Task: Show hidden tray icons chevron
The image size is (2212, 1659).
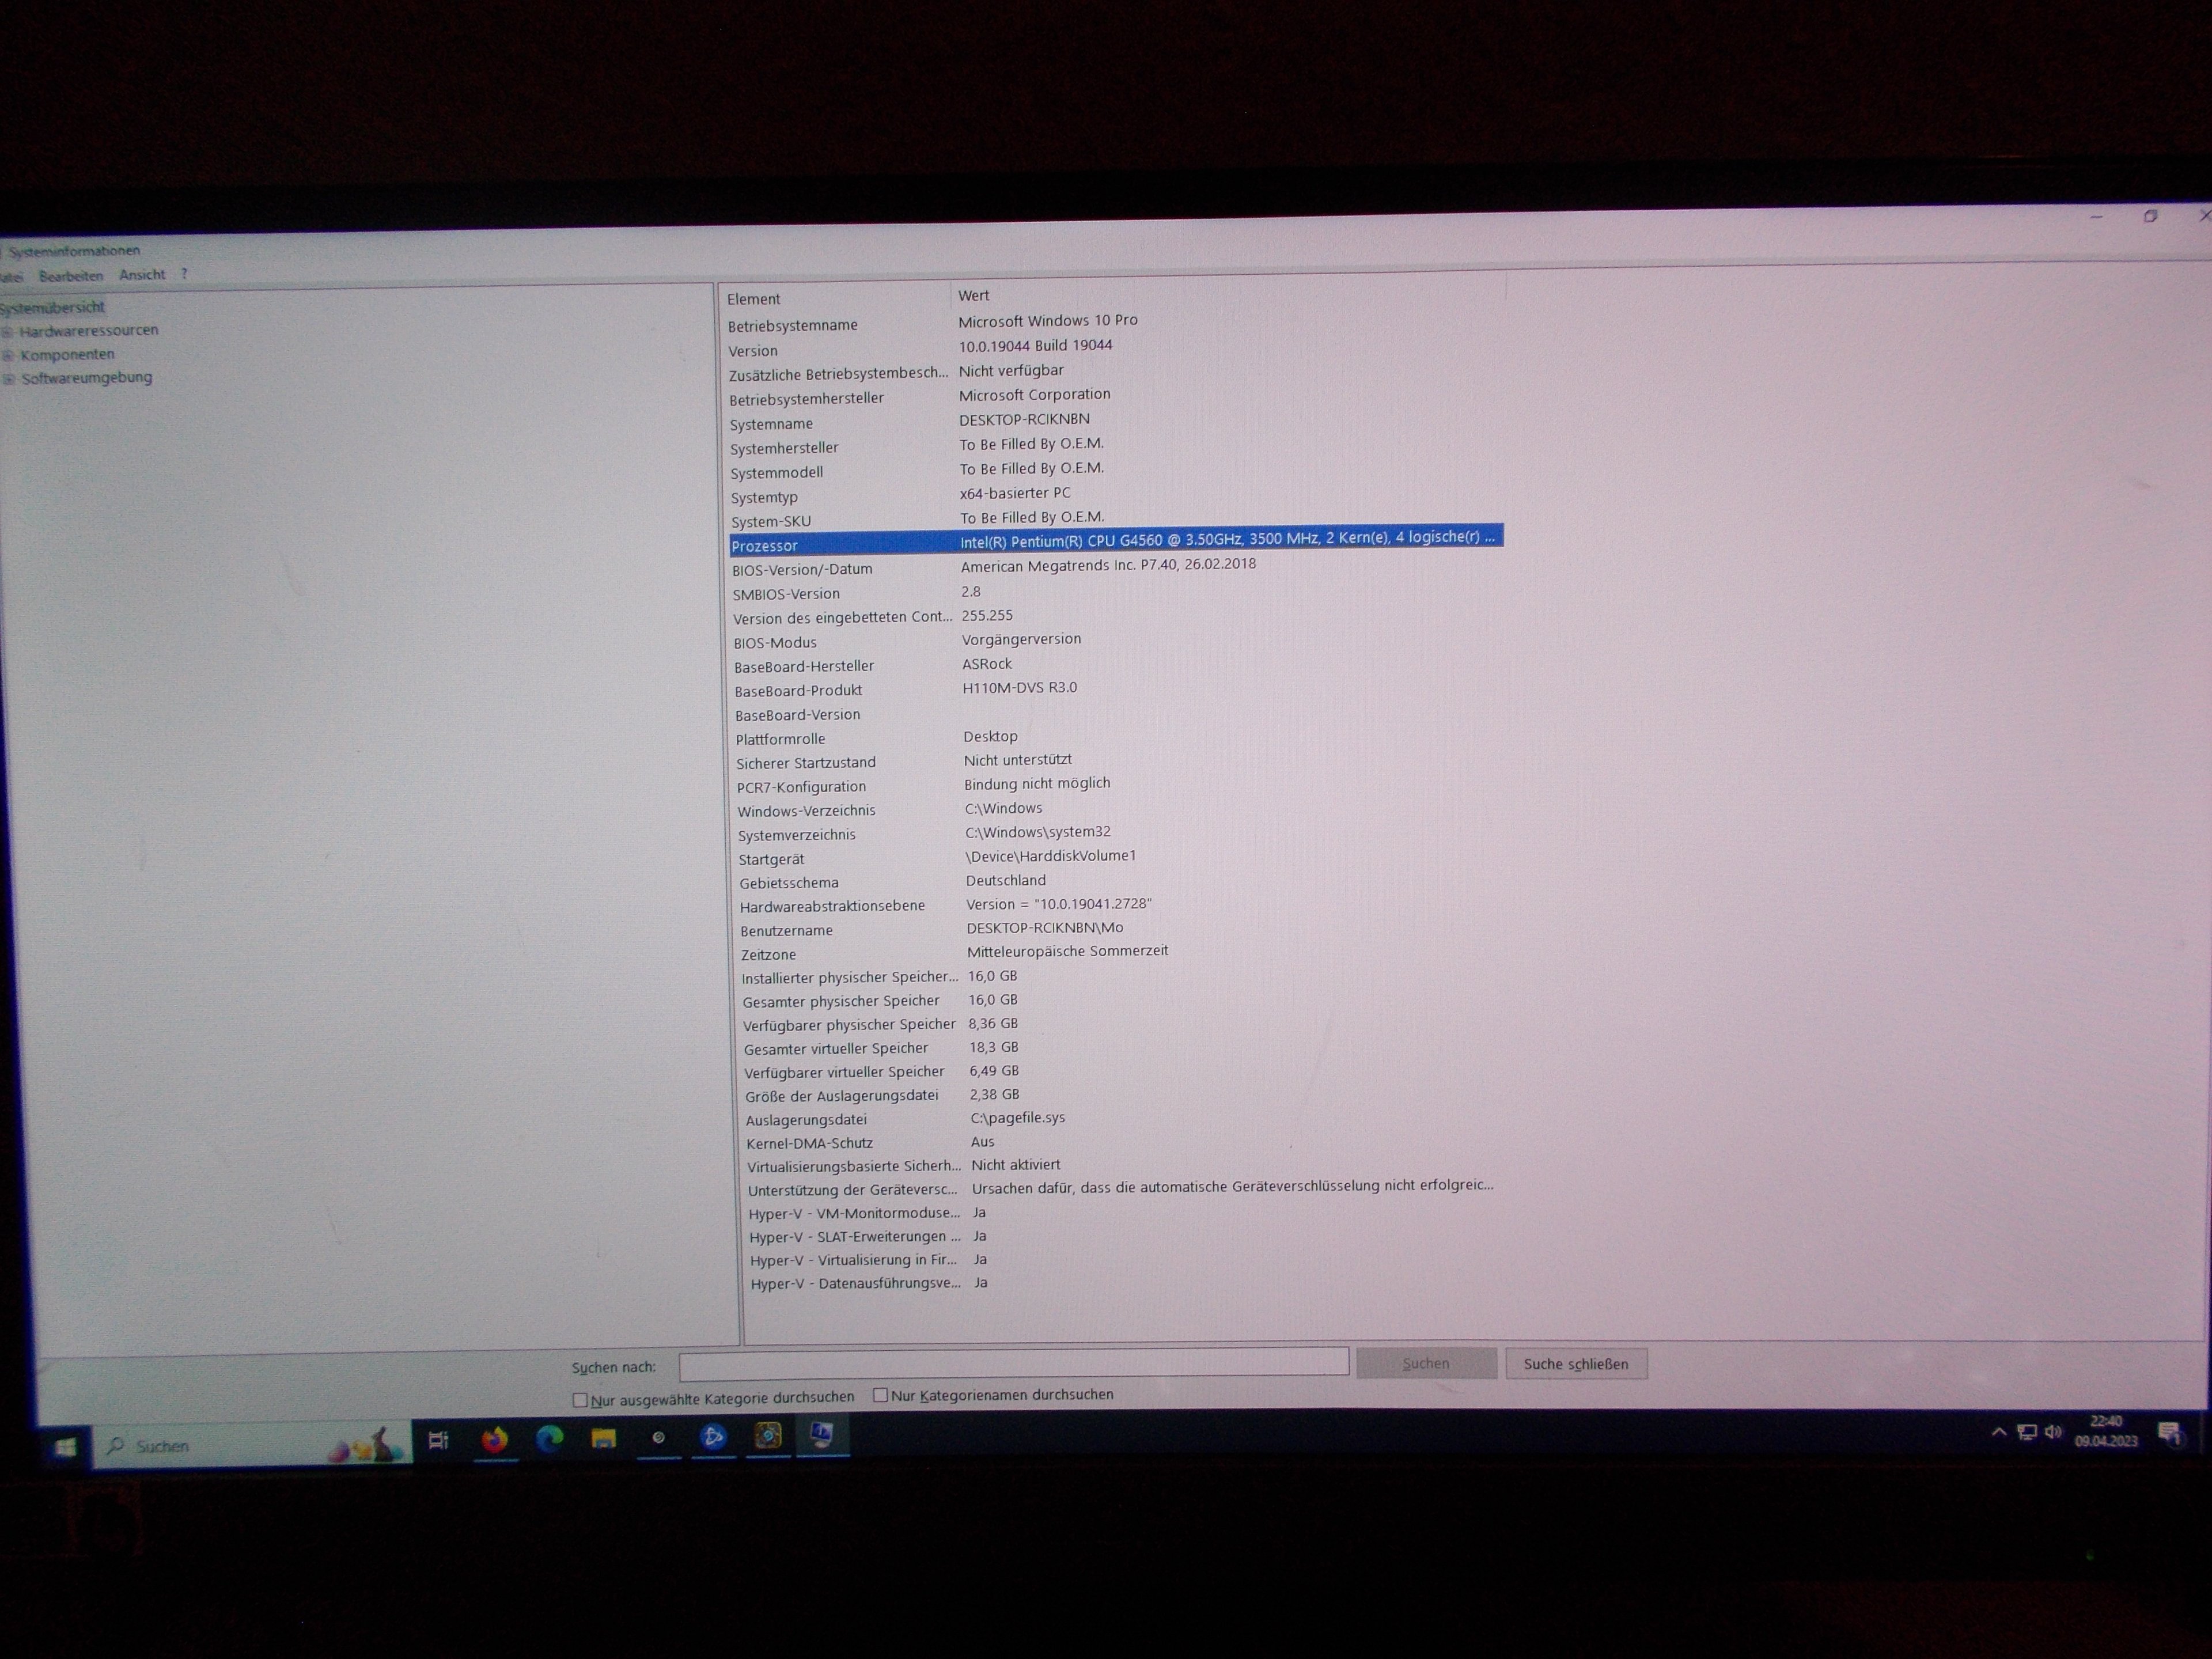Action: click(1998, 1432)
